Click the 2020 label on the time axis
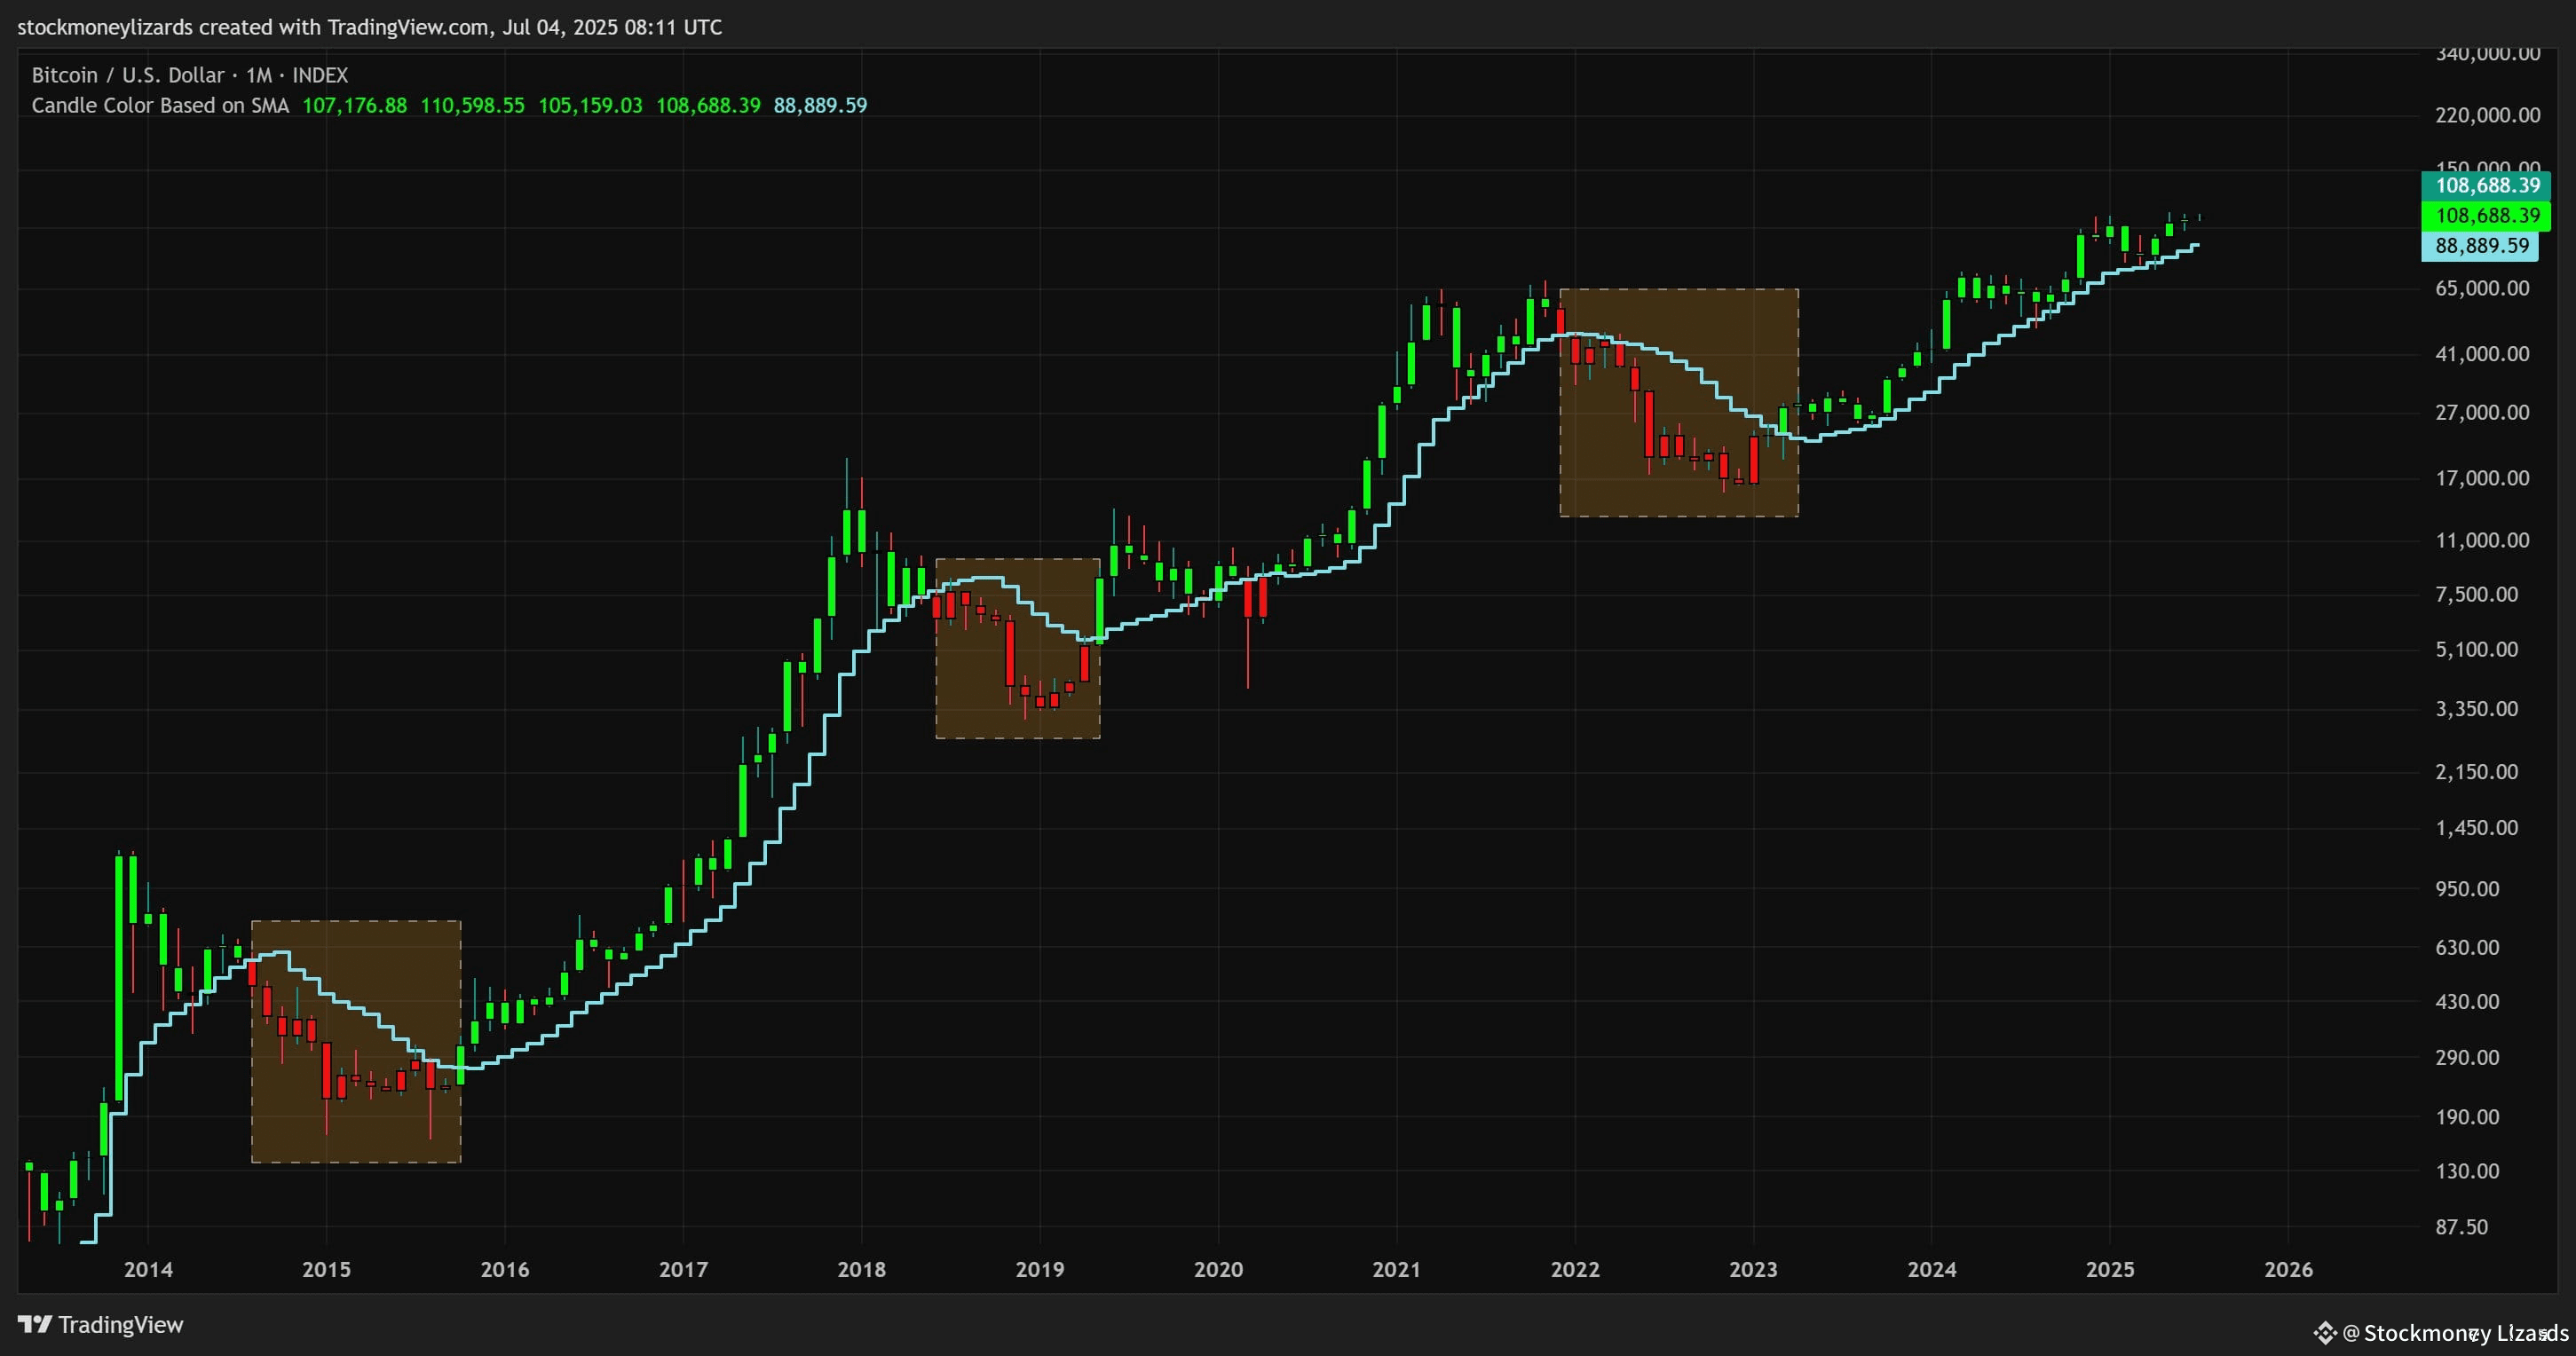Image resolution: width=2576 pixels, height=1356 pixels. [x=1218, y=1270]
